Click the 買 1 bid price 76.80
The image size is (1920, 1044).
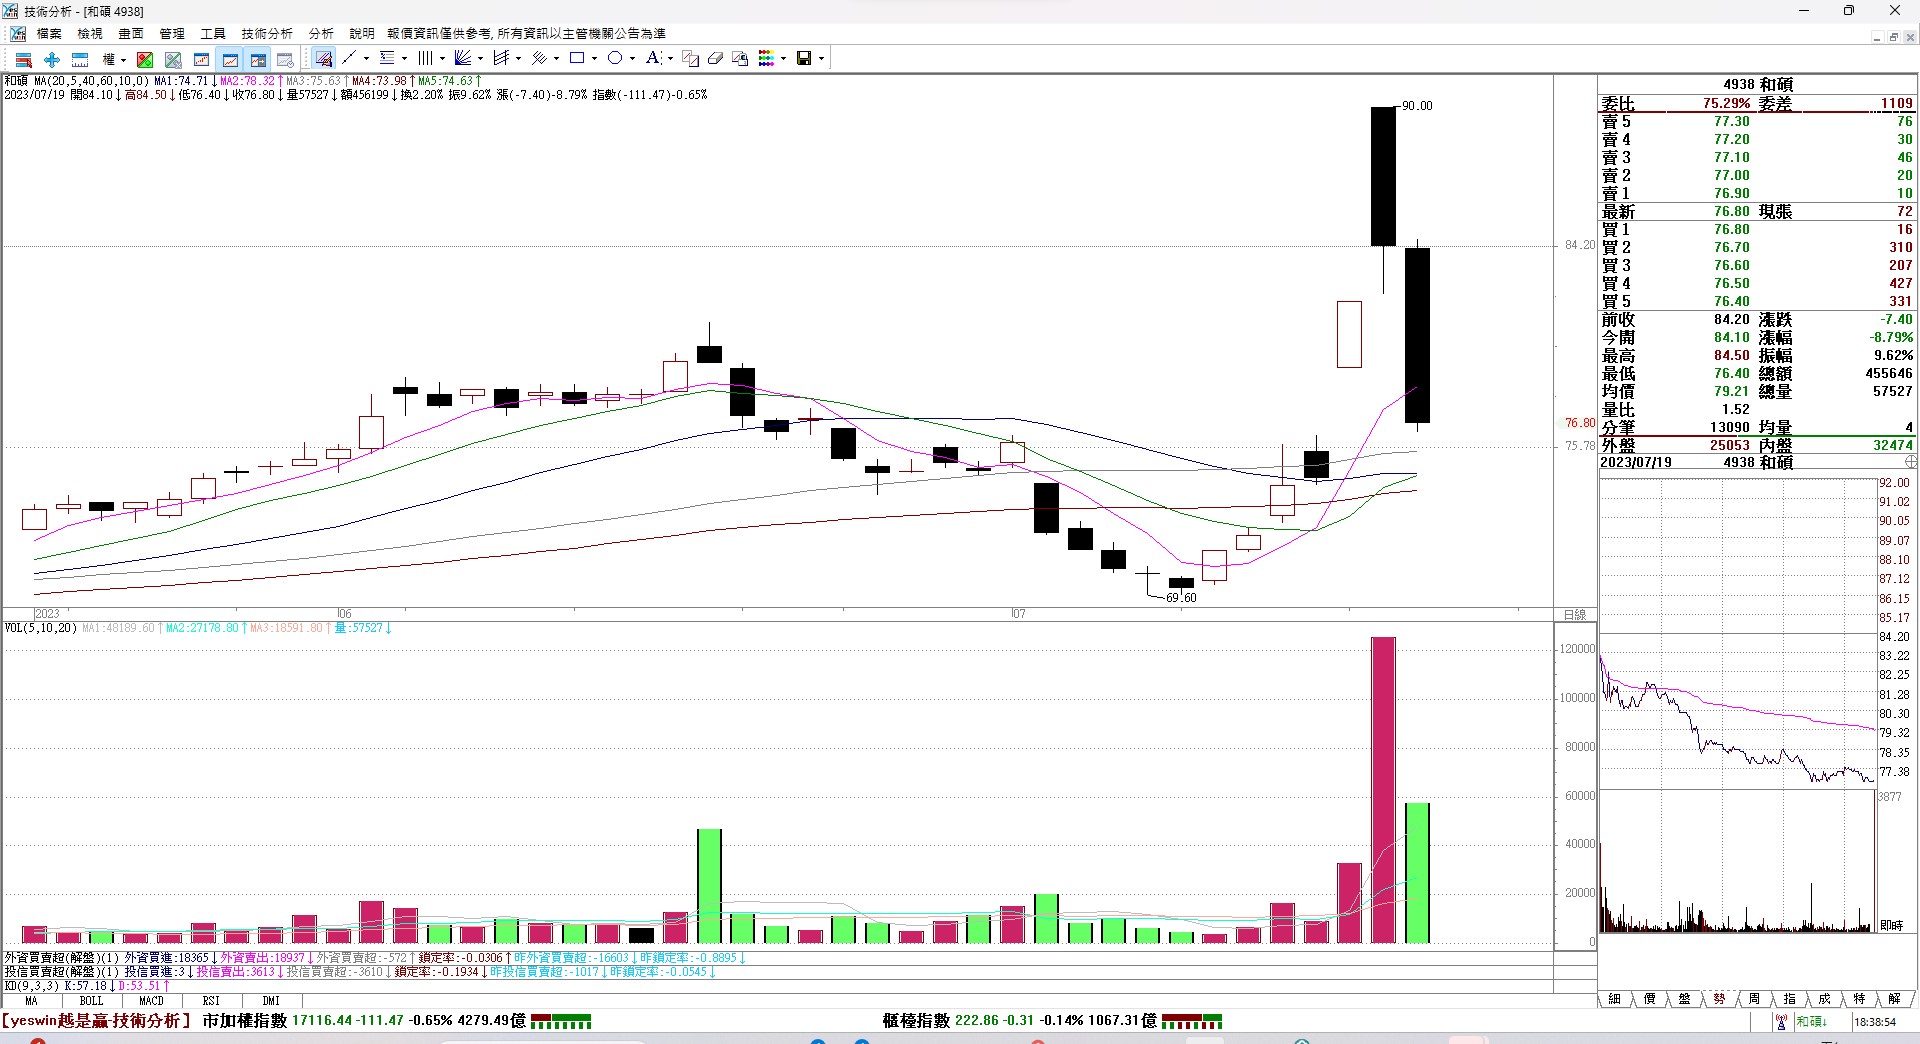pos(1732,230)
